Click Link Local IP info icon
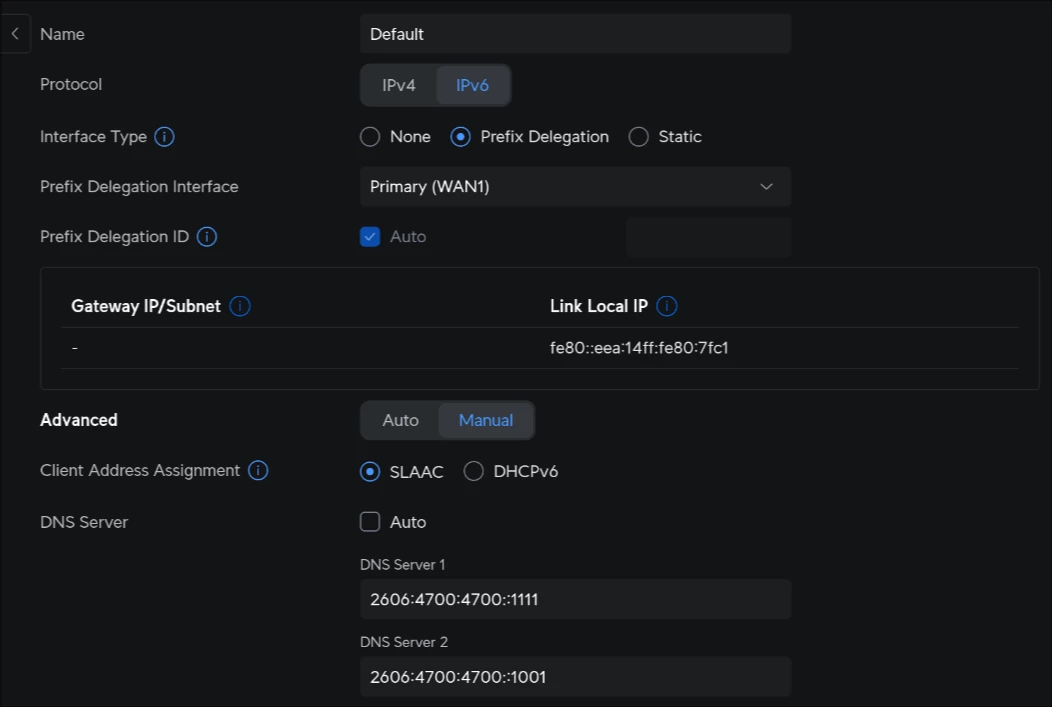 pyautogui.click(x=667, y=306)
